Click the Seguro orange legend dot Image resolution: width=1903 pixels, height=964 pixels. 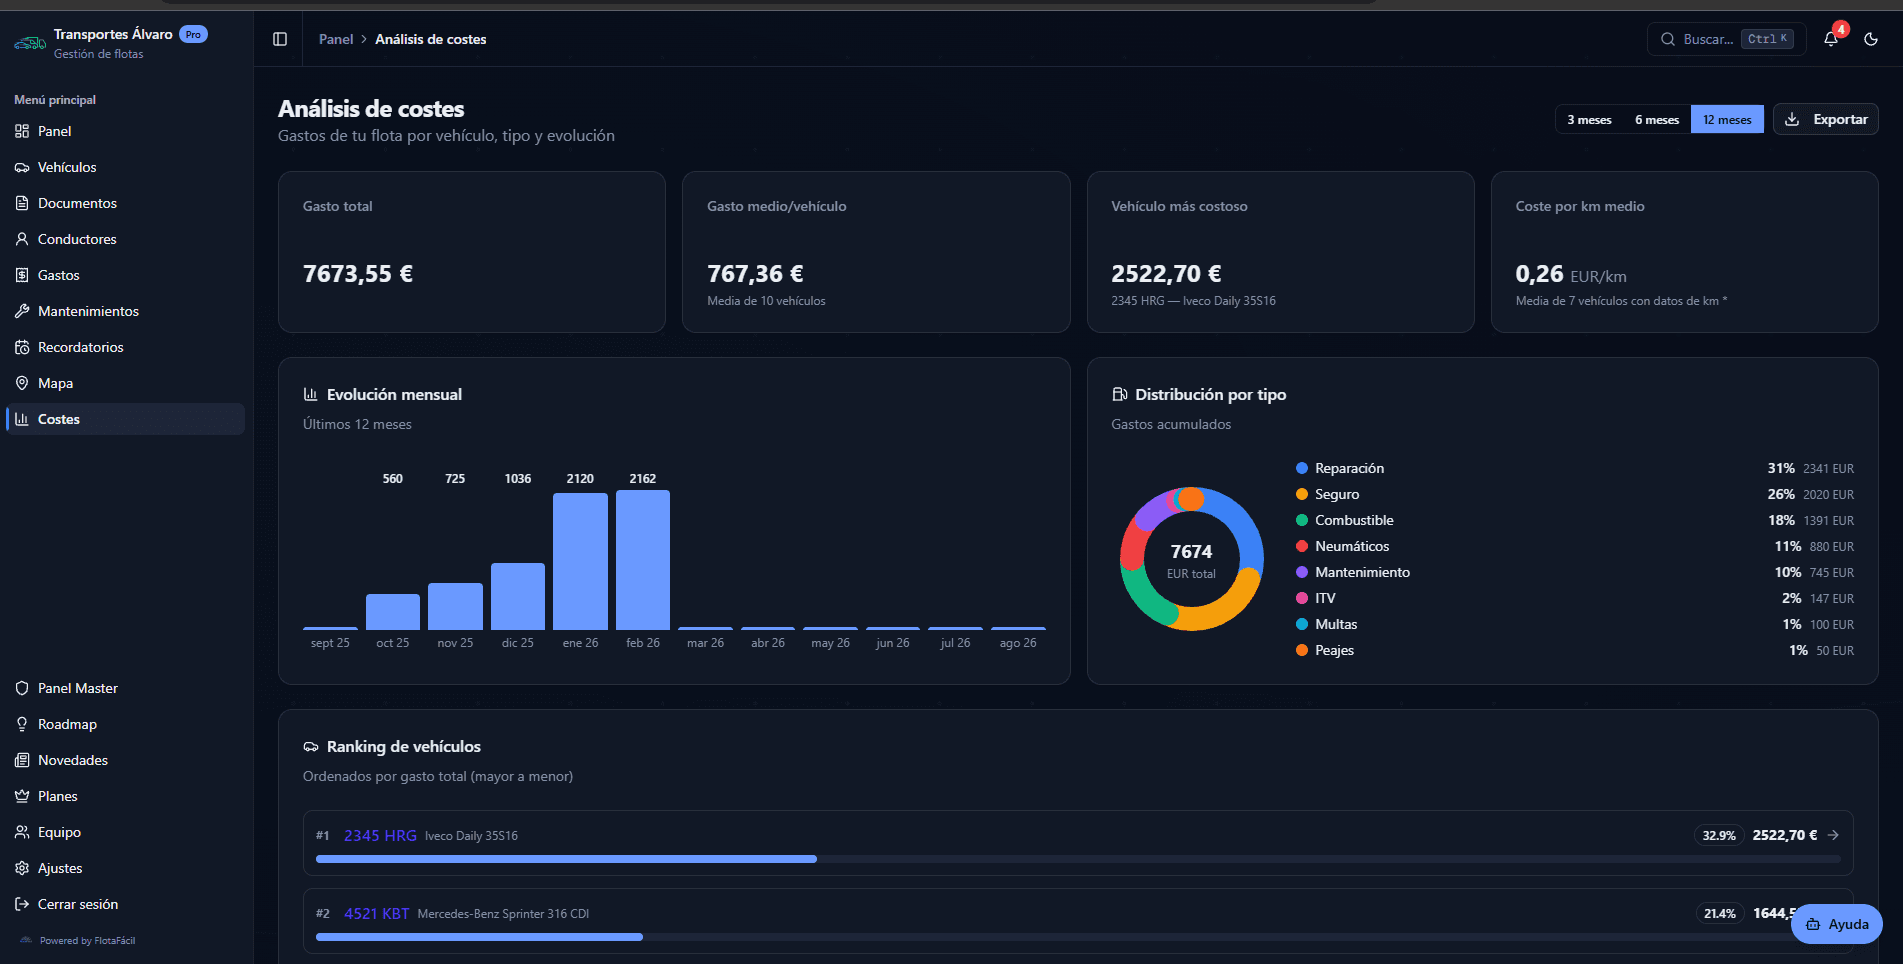[1302, 494]
